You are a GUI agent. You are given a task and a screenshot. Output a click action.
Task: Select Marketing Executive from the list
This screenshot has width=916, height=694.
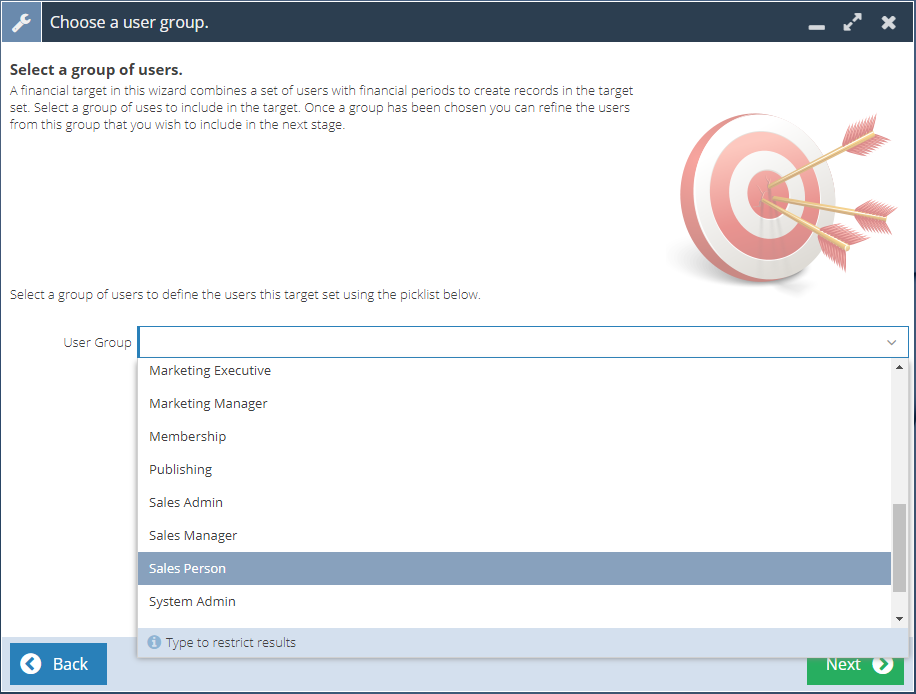point(514,370)
